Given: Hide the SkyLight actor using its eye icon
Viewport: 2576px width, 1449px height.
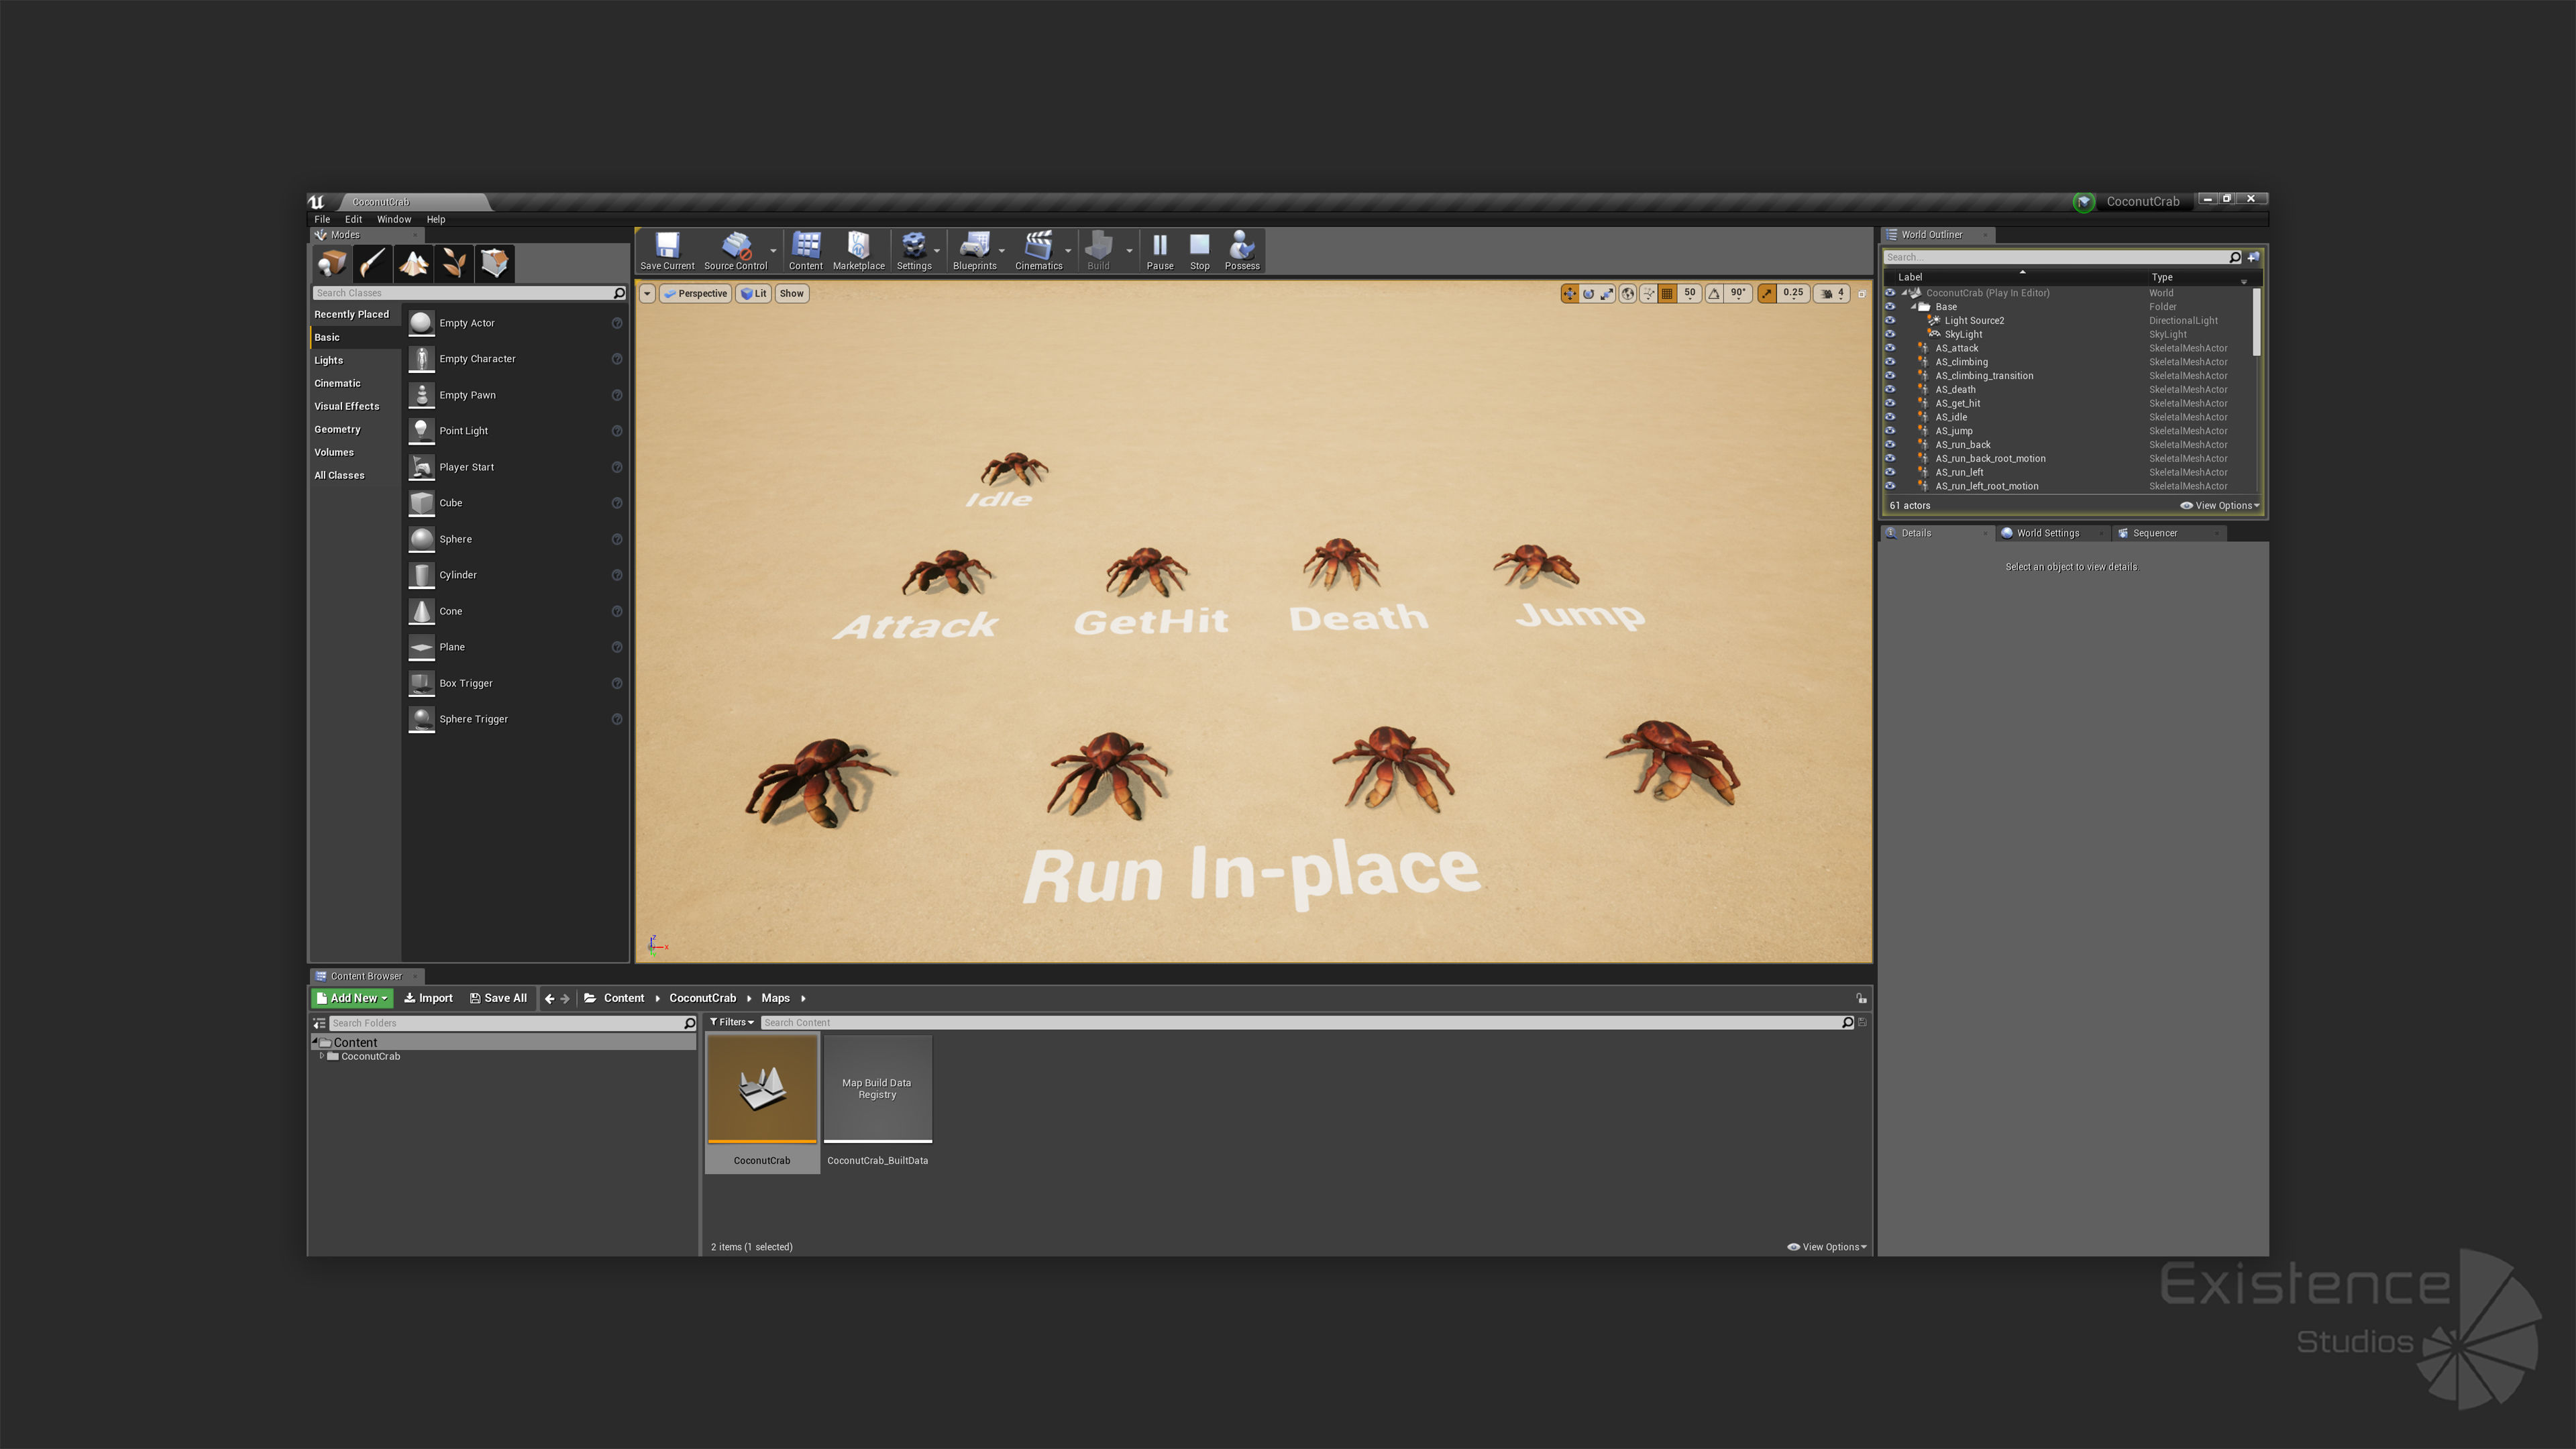Looking at the screenshot, I should pos(1890,334).
